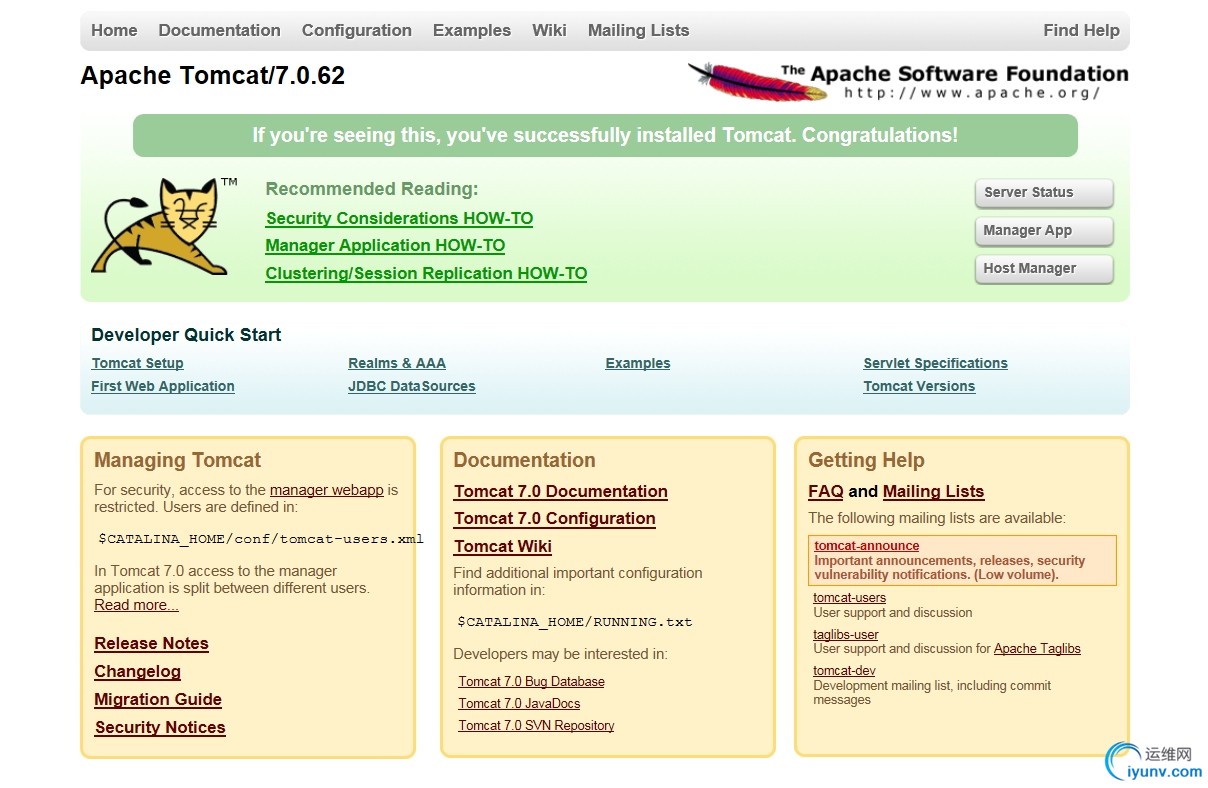Viewport: 1208px width, 788px height.
Task: Open Examples link under Developer Quick Start
Action: (x=638, y=363)
